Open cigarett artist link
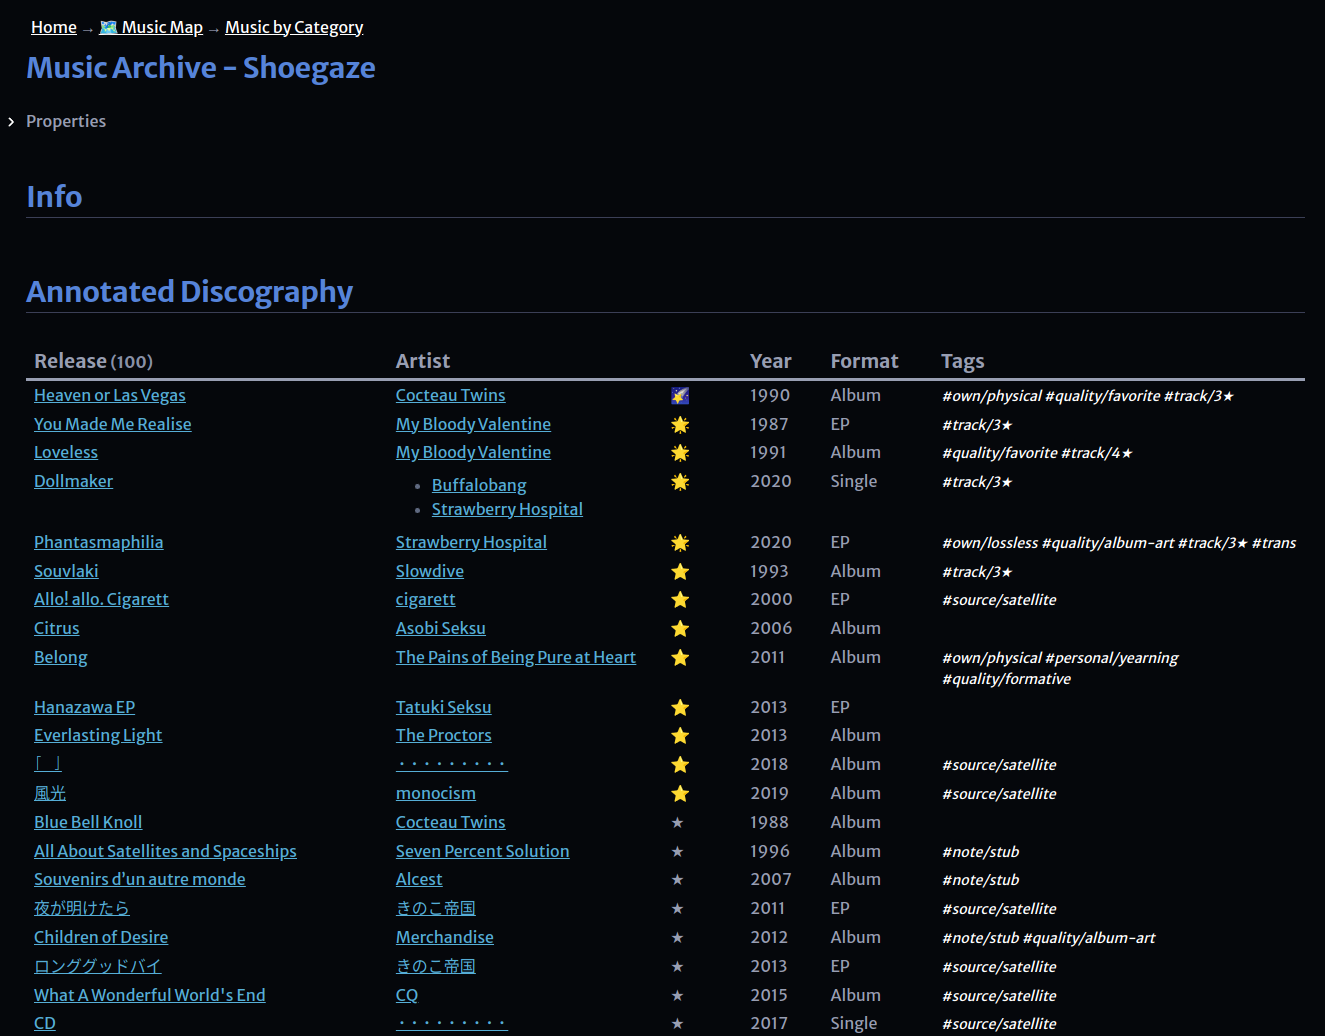 point(426,599)
